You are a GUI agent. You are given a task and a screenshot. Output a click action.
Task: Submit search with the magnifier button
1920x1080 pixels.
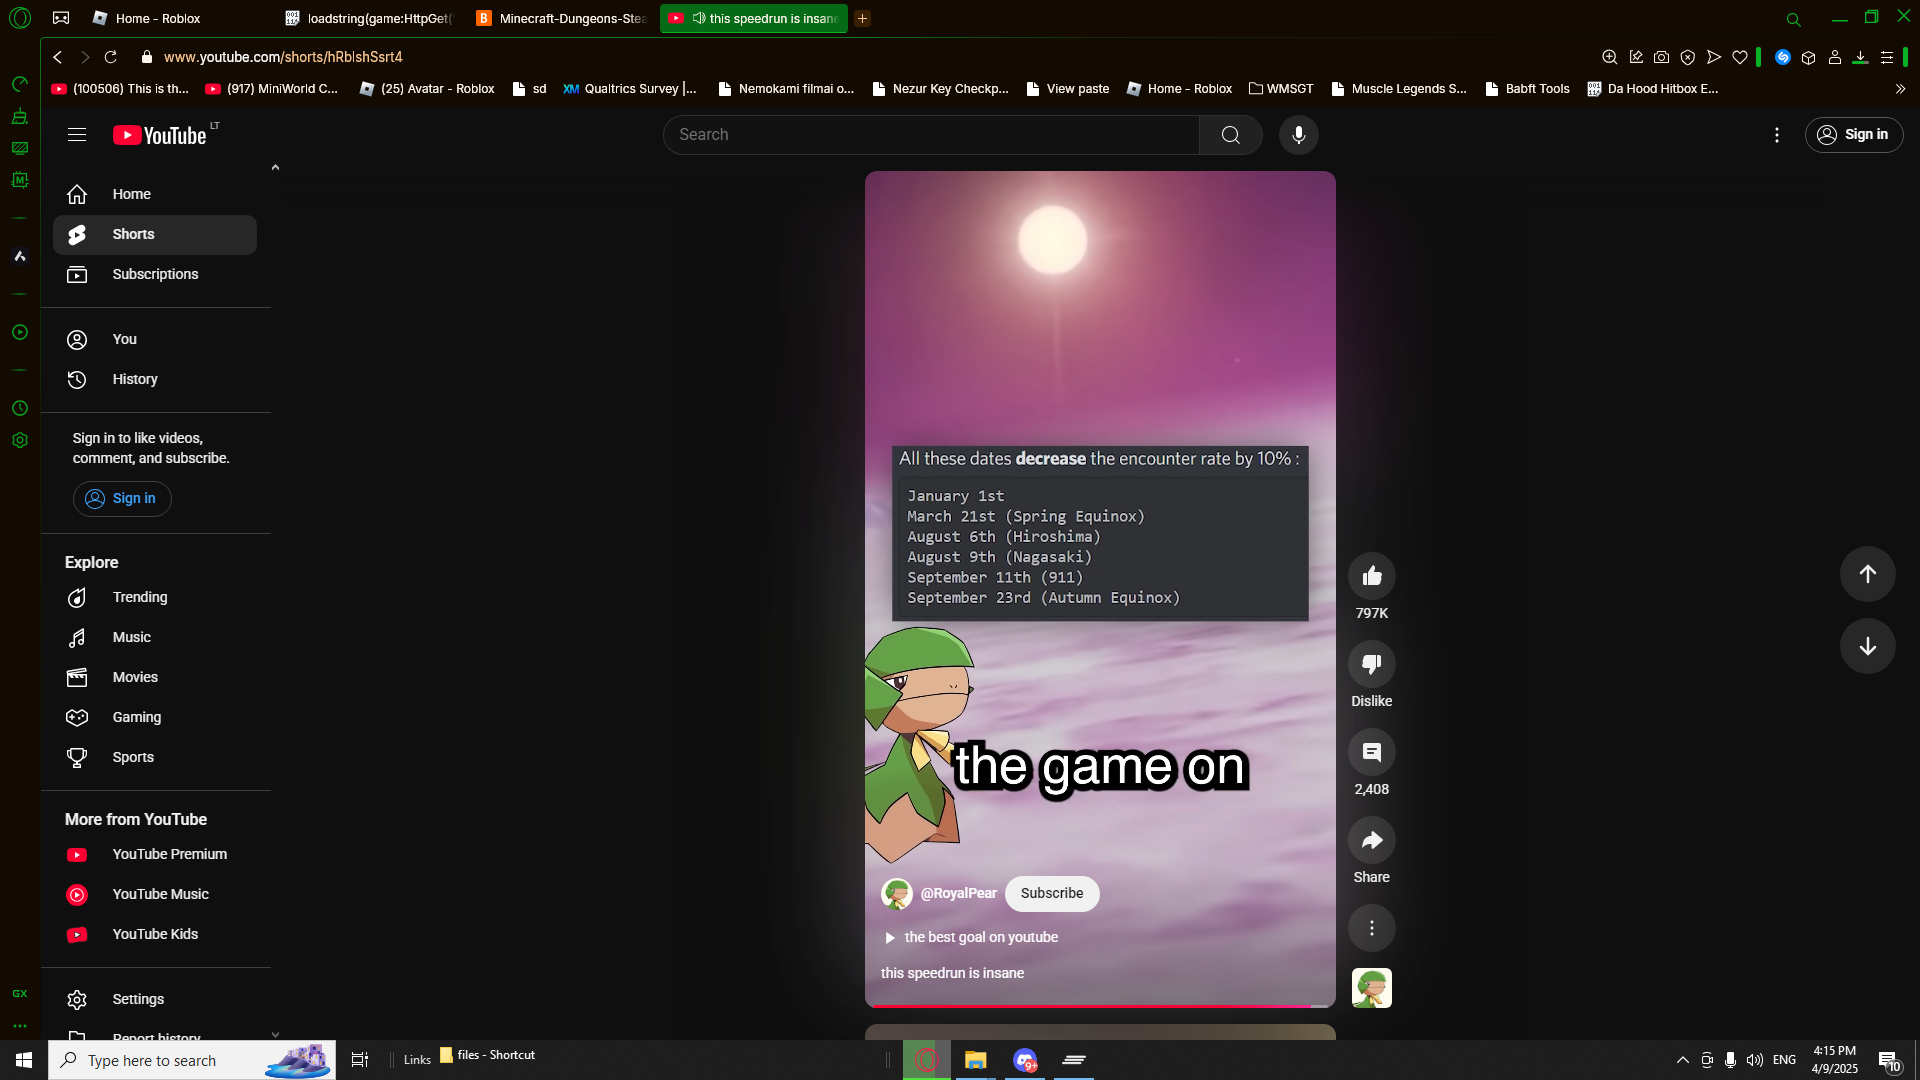tap(1230, 135)
